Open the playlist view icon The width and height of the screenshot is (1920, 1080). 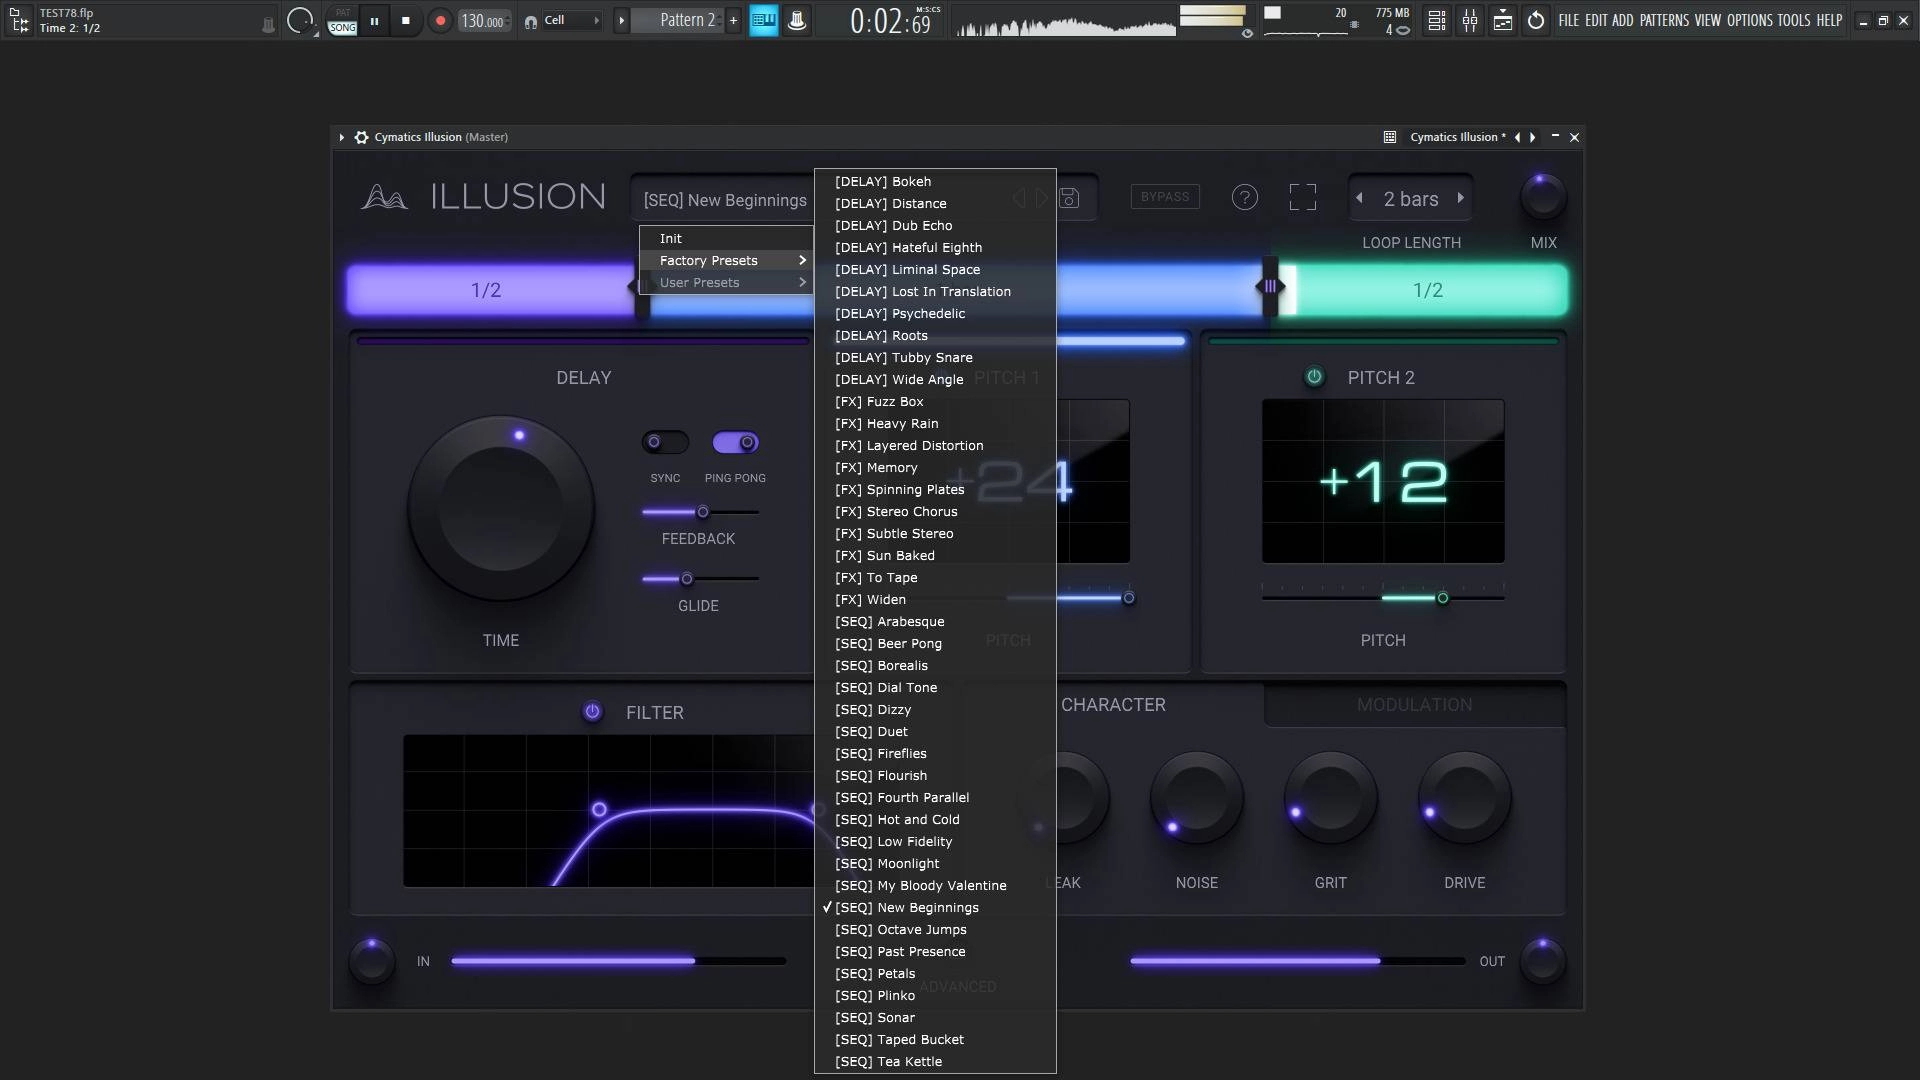click(x=1437, y=20)
